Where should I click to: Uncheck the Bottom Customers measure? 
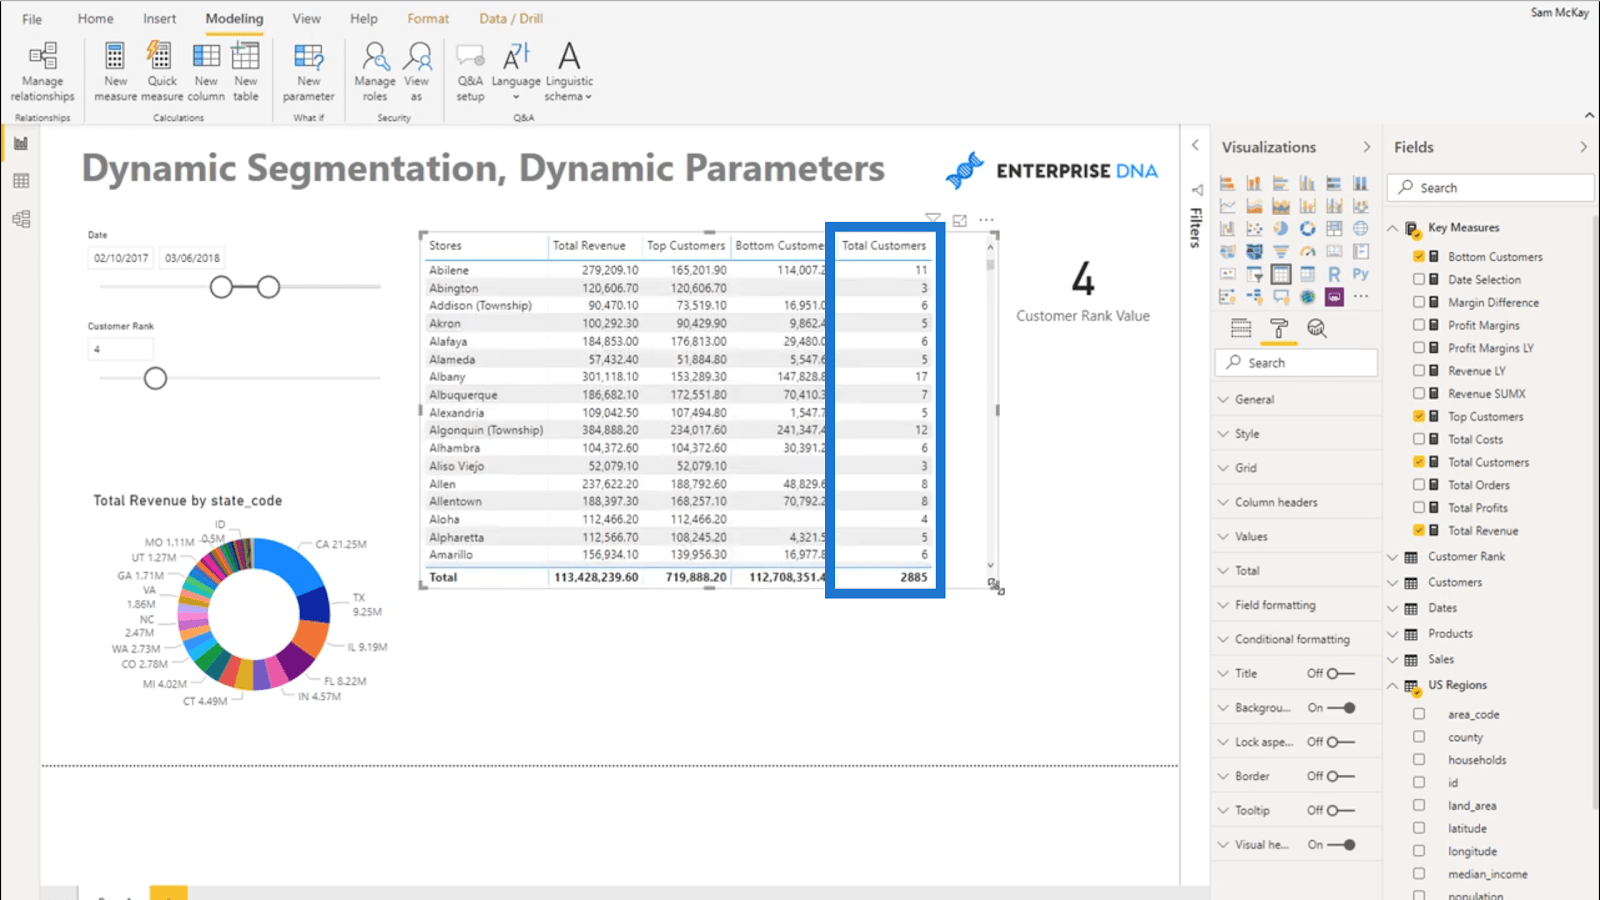[1419, 257]
